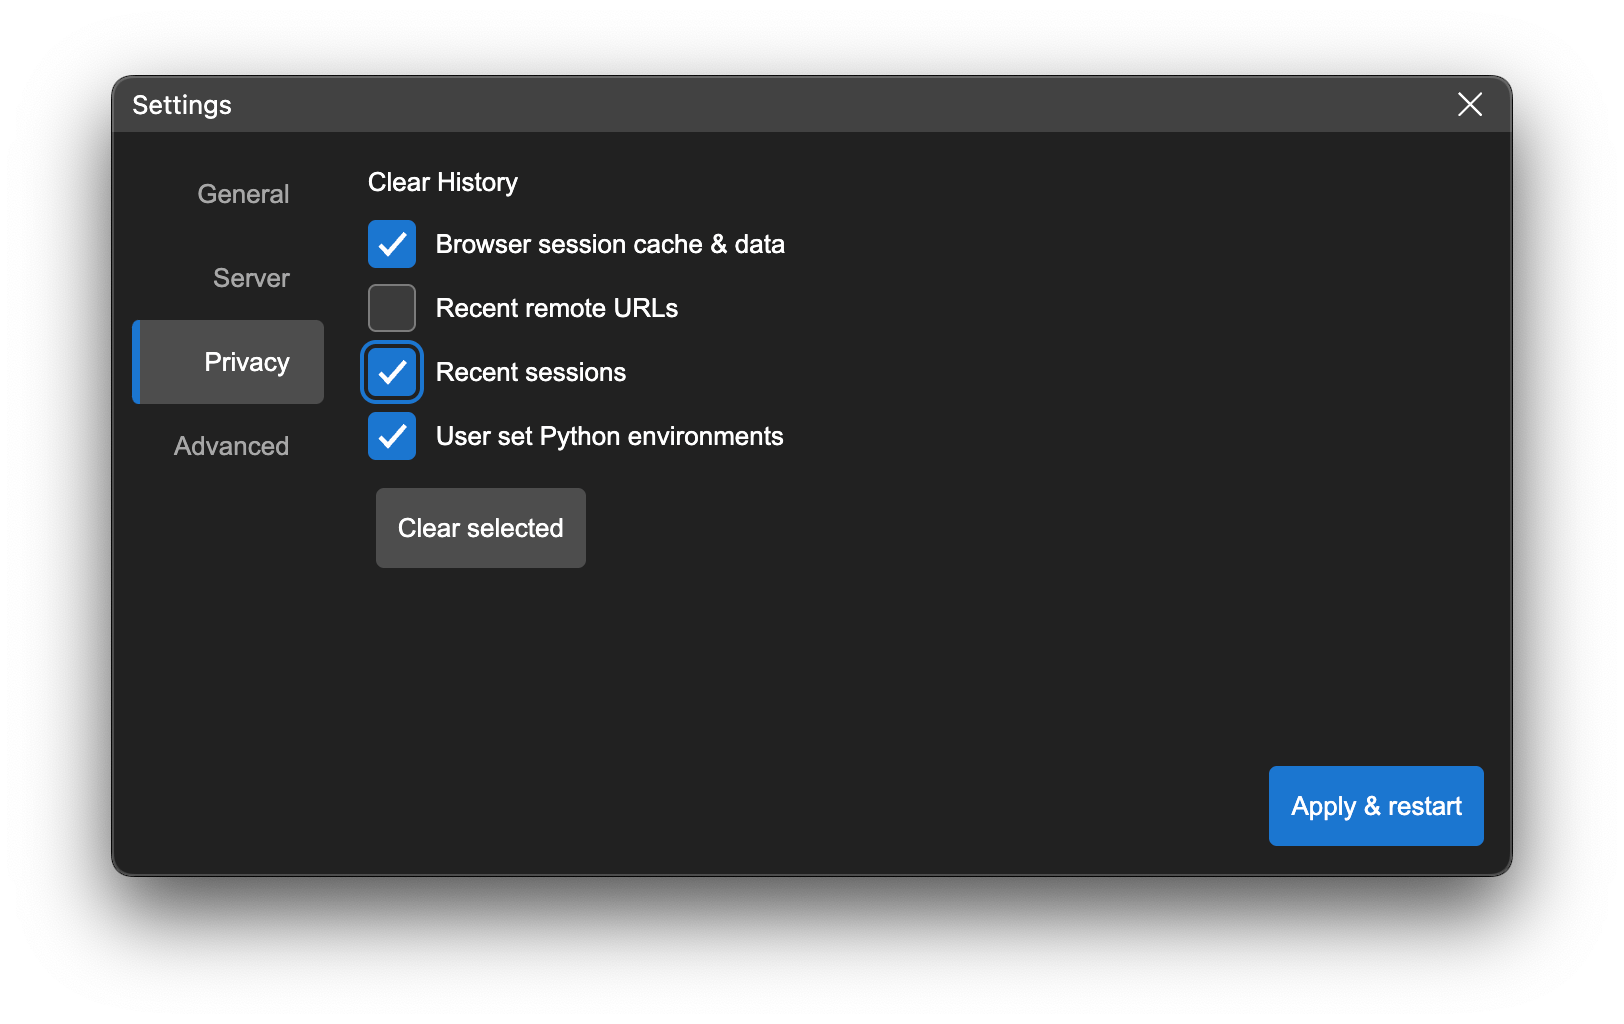Click the 'Recent remote URLs' label text
The height and width of the screenshot is (1024, 1624).
(557, 308)
